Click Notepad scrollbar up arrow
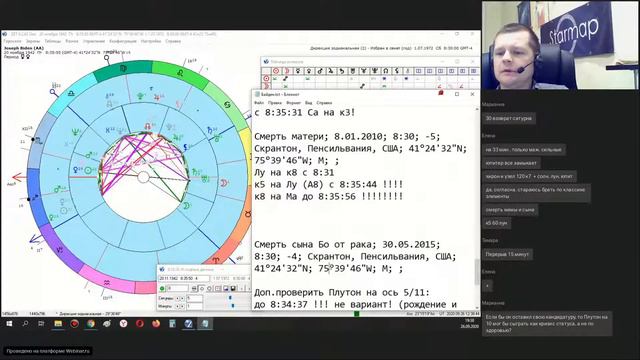640x360 pixels. click(476, 109)
